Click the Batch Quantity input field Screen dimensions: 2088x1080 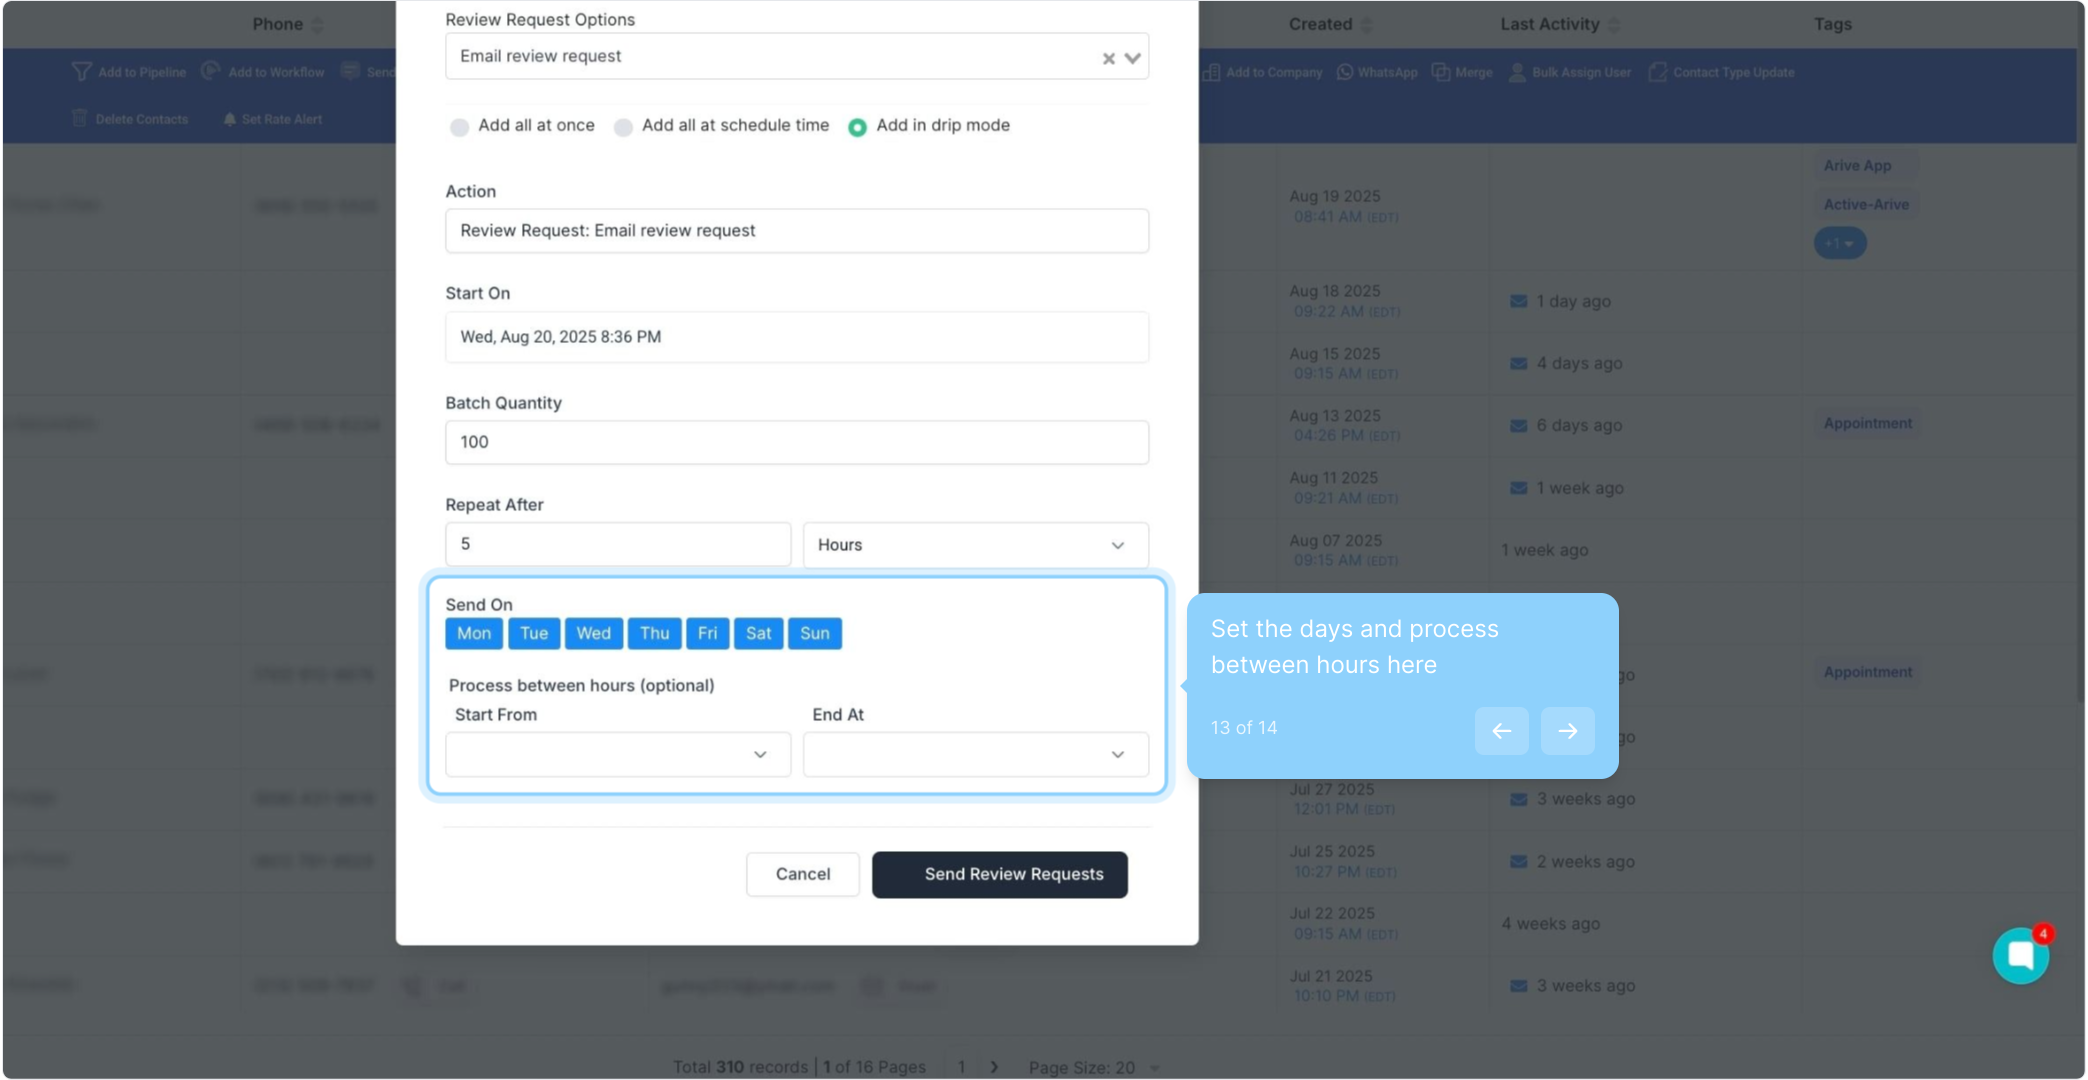pyautogui.click(x=796, y=442)
